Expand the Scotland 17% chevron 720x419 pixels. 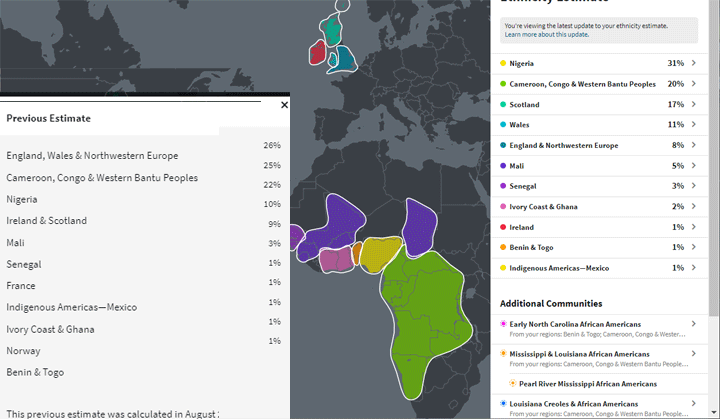[x=693, y=104]
